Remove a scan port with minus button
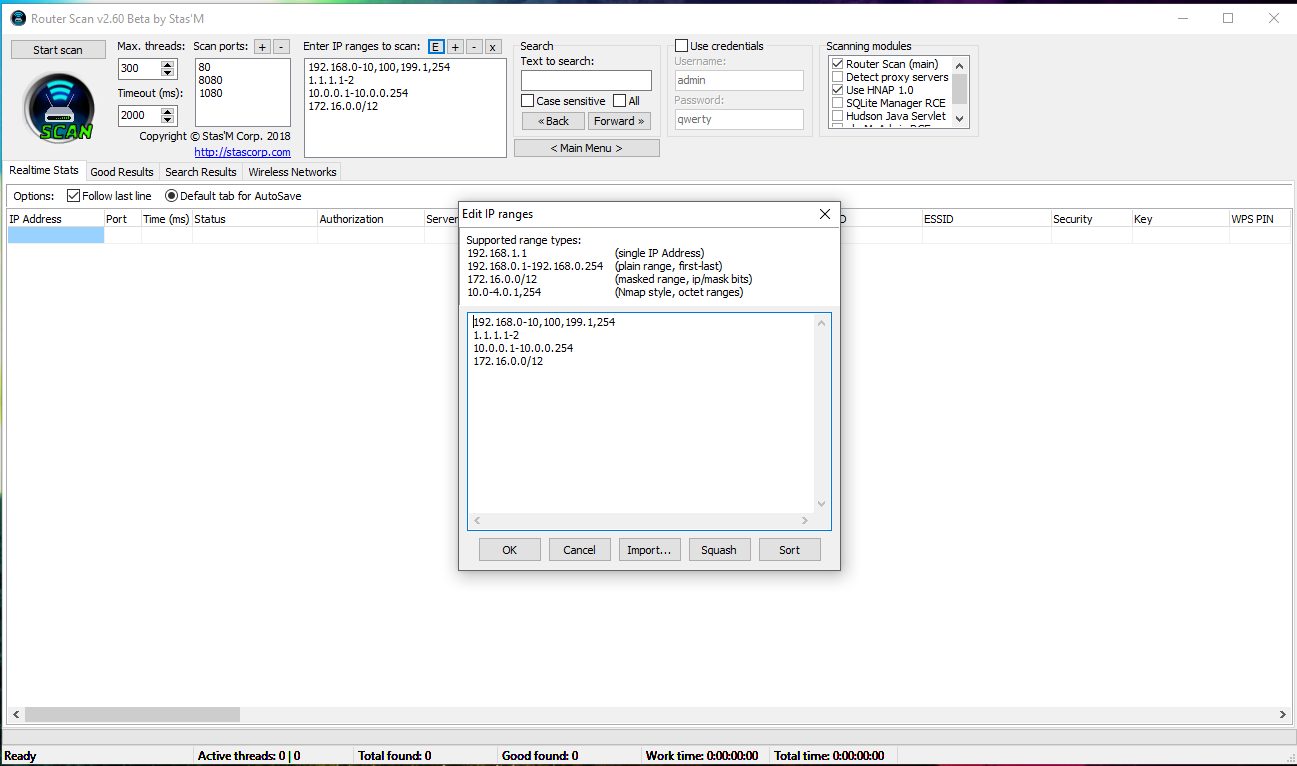Viewport: 1297px width, 766px height. 282,47
